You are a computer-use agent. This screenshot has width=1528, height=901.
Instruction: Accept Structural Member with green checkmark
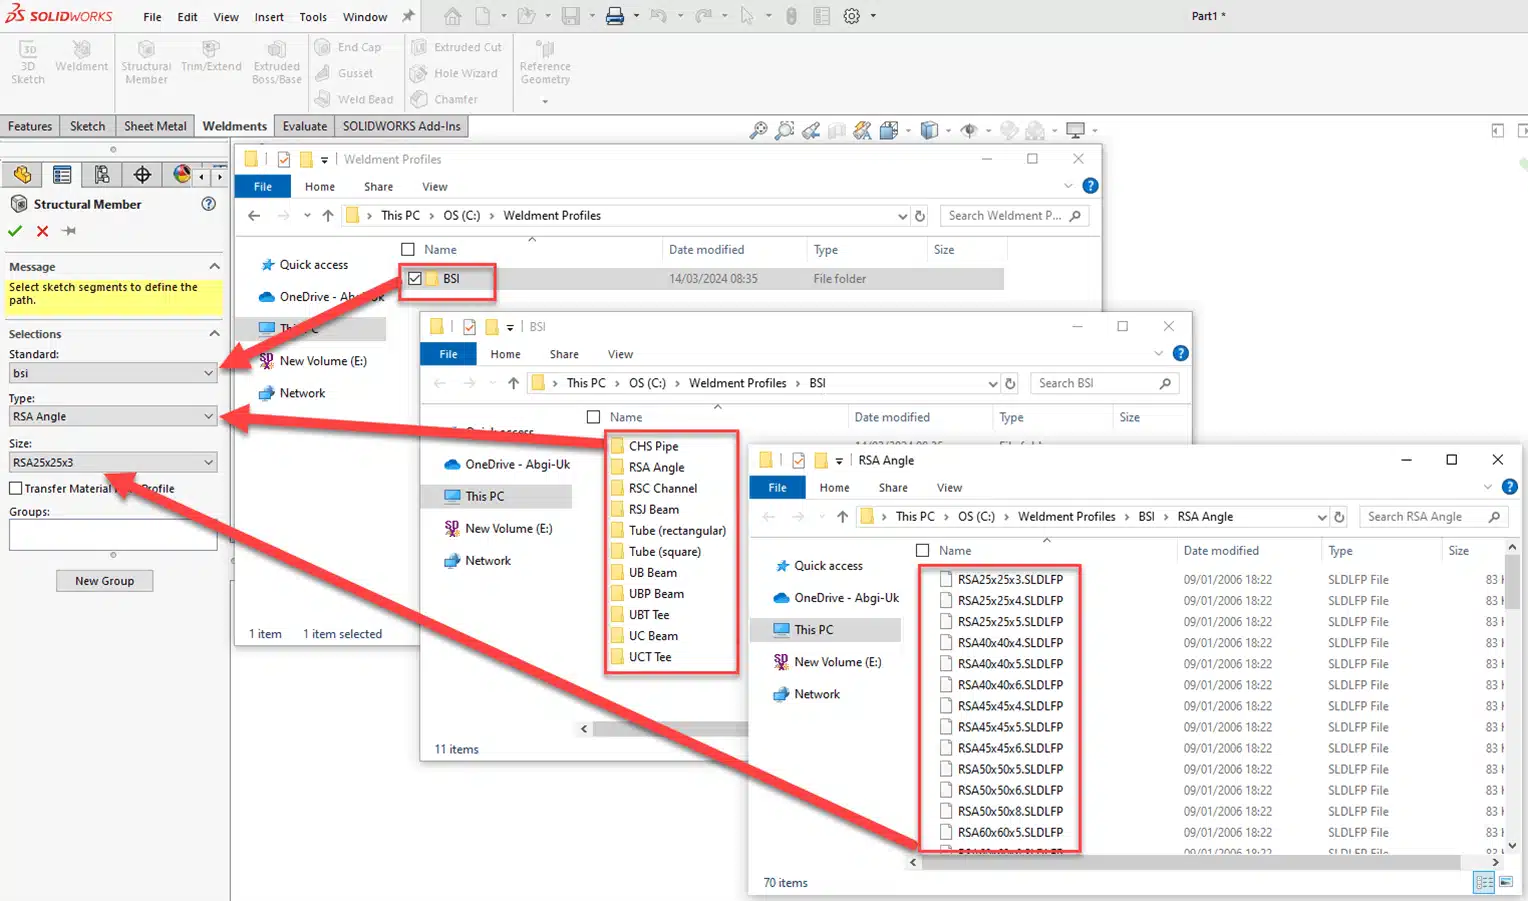click(x=15, y=231)
